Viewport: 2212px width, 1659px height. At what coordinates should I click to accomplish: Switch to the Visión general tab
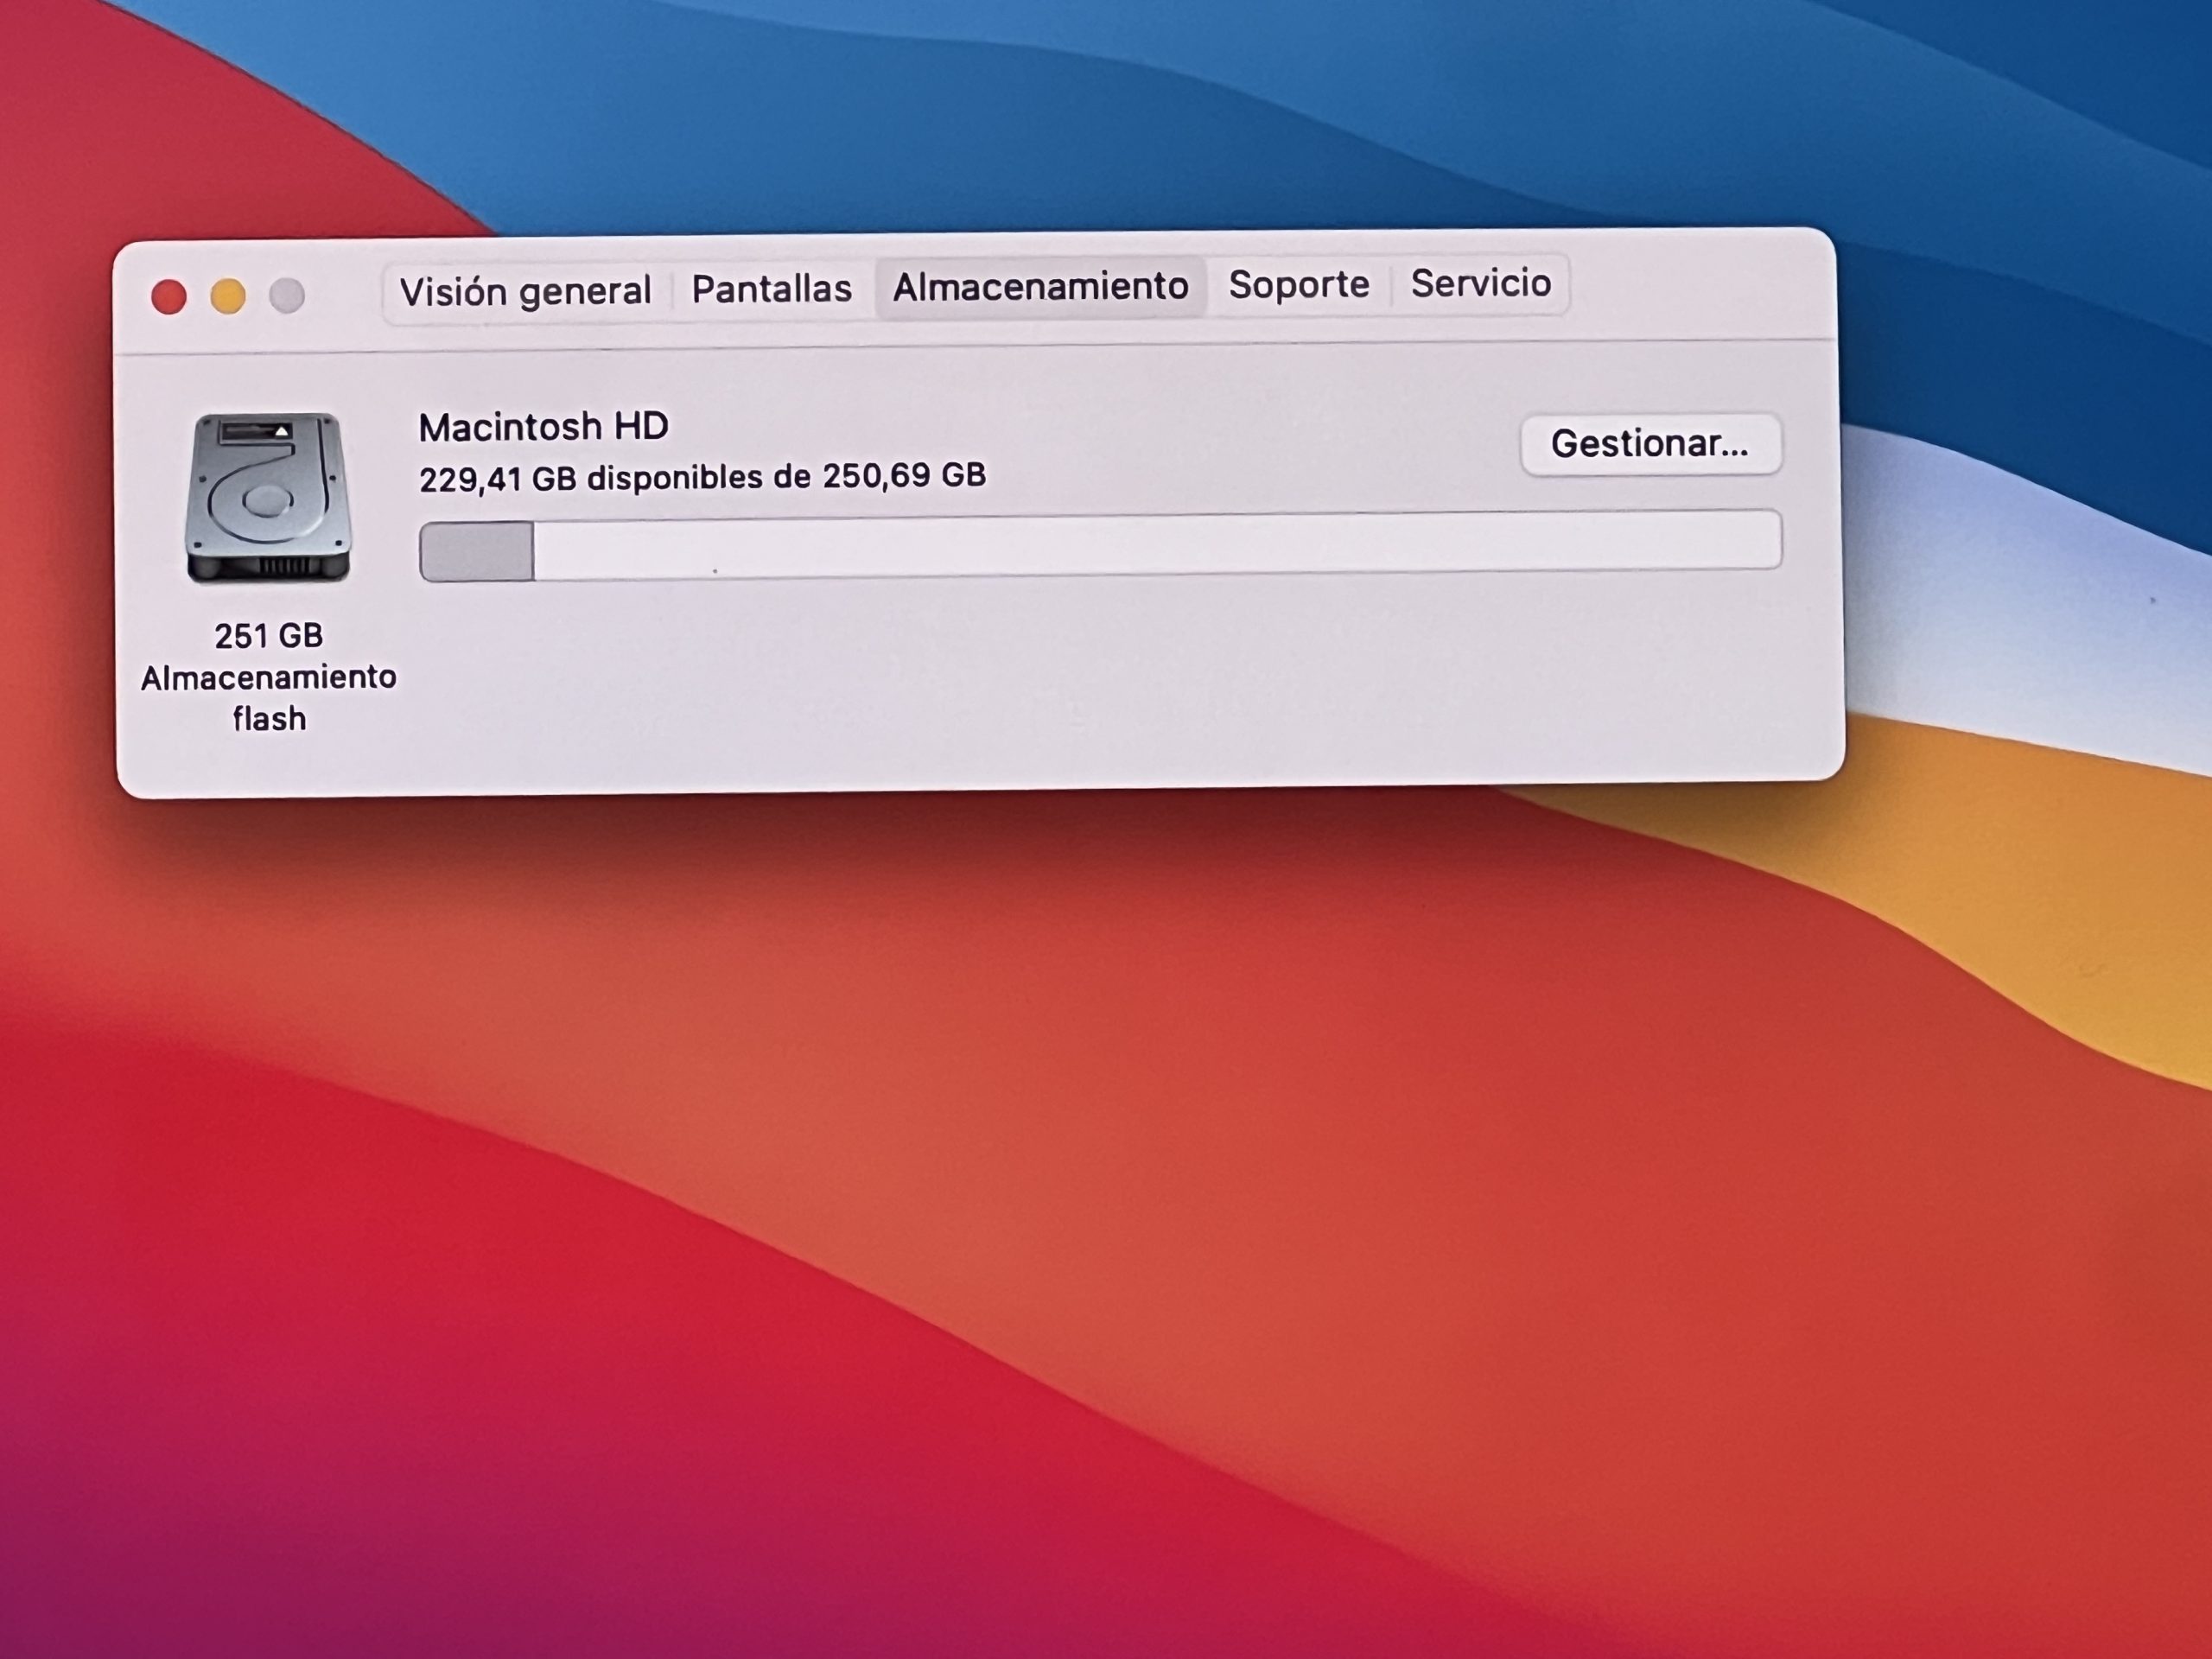click(525, 291)
